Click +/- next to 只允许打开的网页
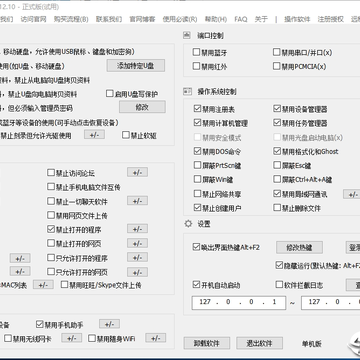Image resolution: width=360 pixels, height=360 pixels. (137, 272)
